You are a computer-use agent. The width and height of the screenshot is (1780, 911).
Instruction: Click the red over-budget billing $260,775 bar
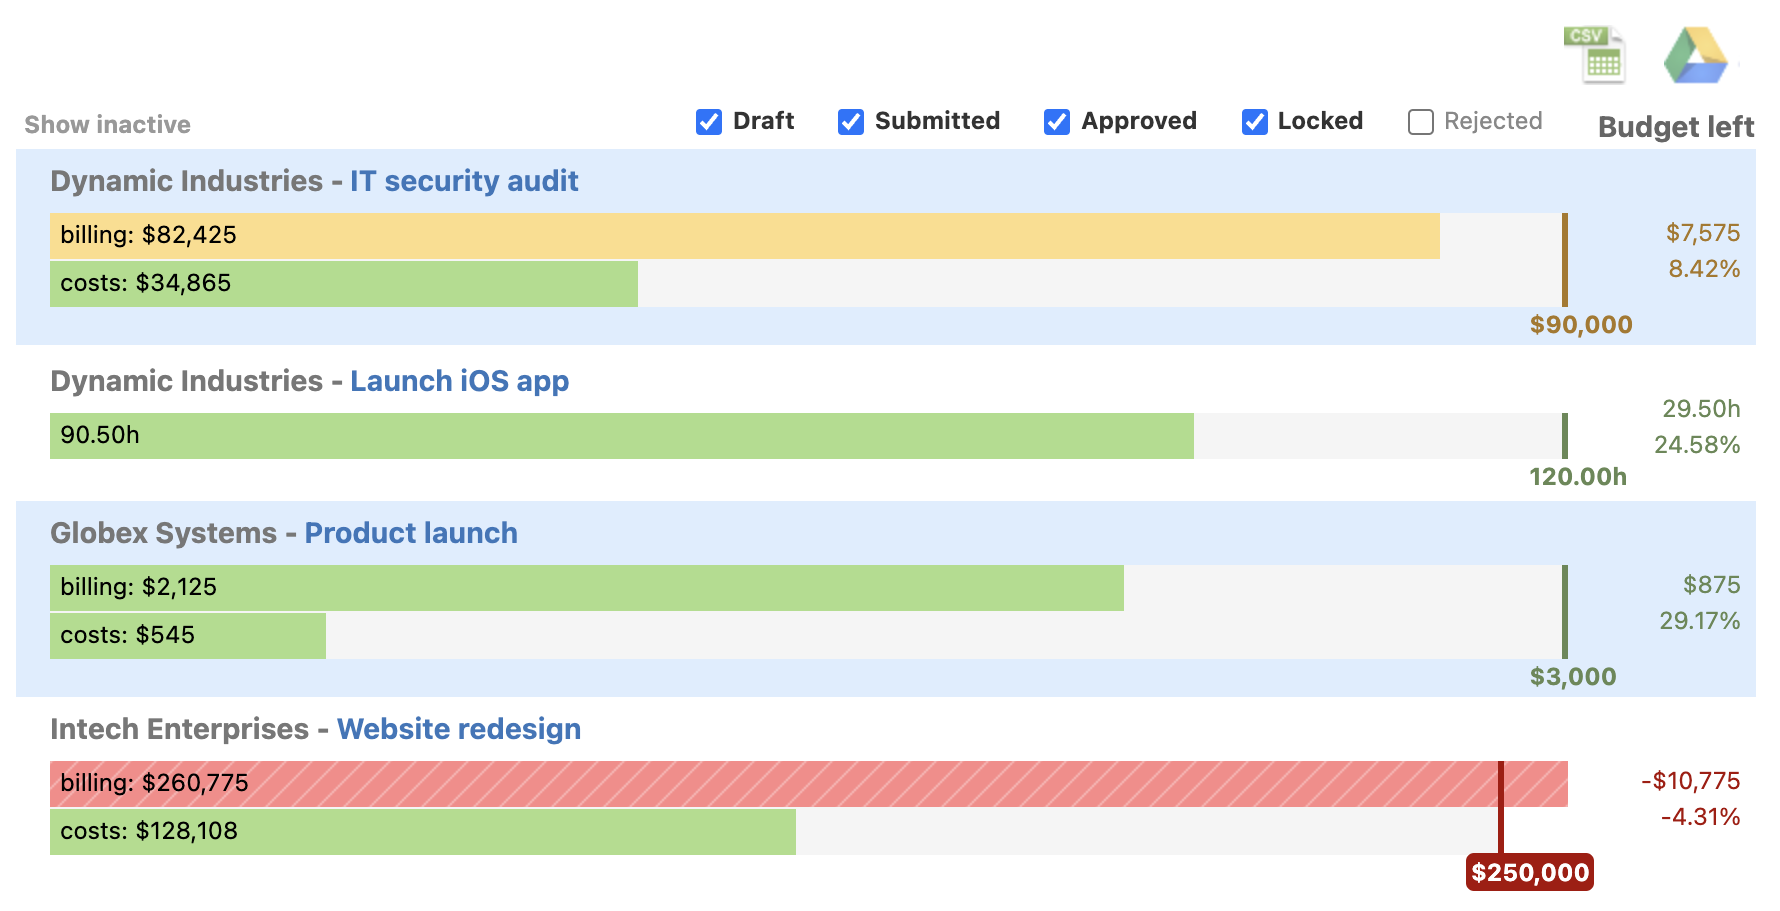pyautogui.click(x=808, y=784)
